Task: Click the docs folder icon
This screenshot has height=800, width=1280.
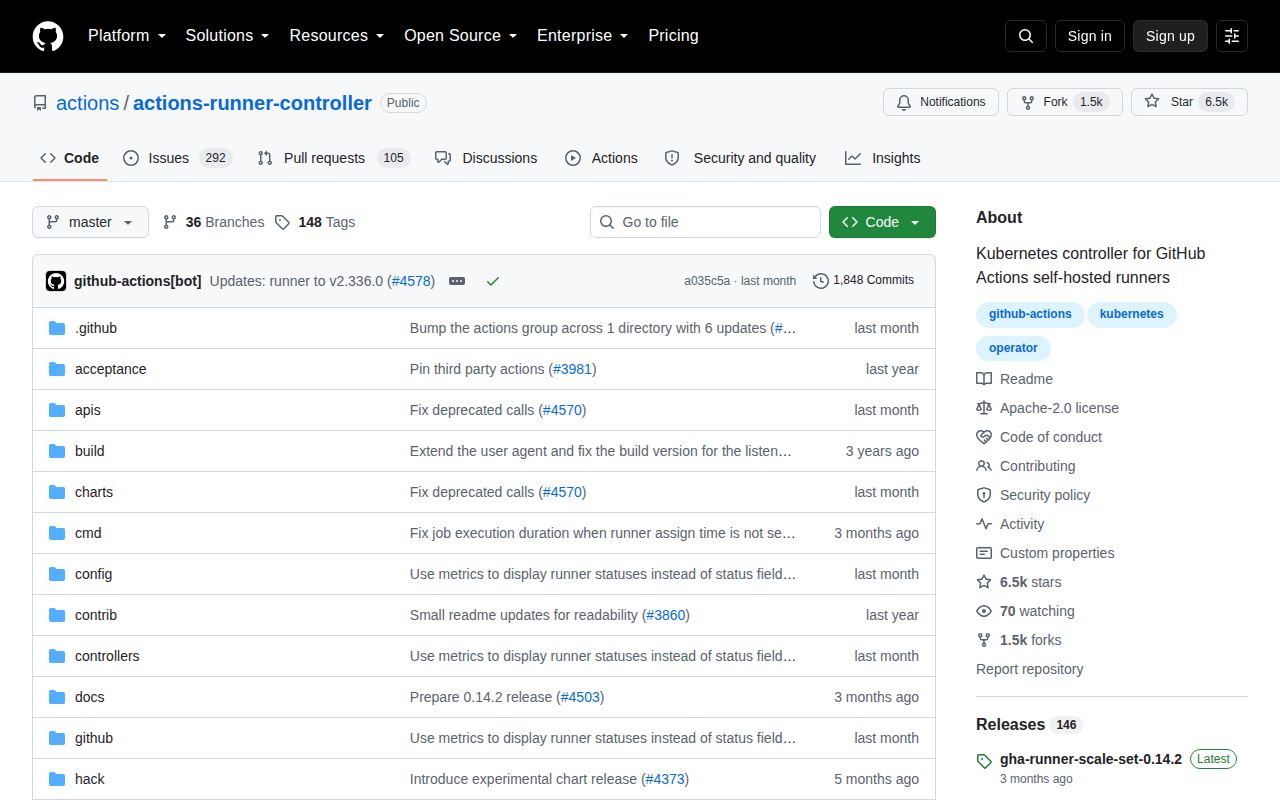Action: click(57, 697)
